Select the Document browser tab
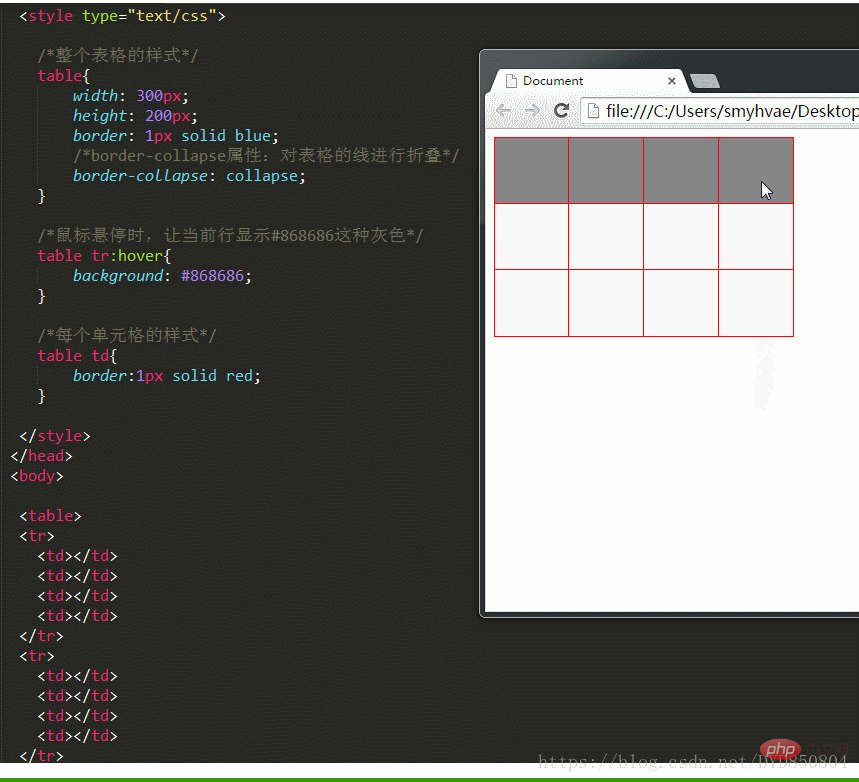 pos(589,81)
